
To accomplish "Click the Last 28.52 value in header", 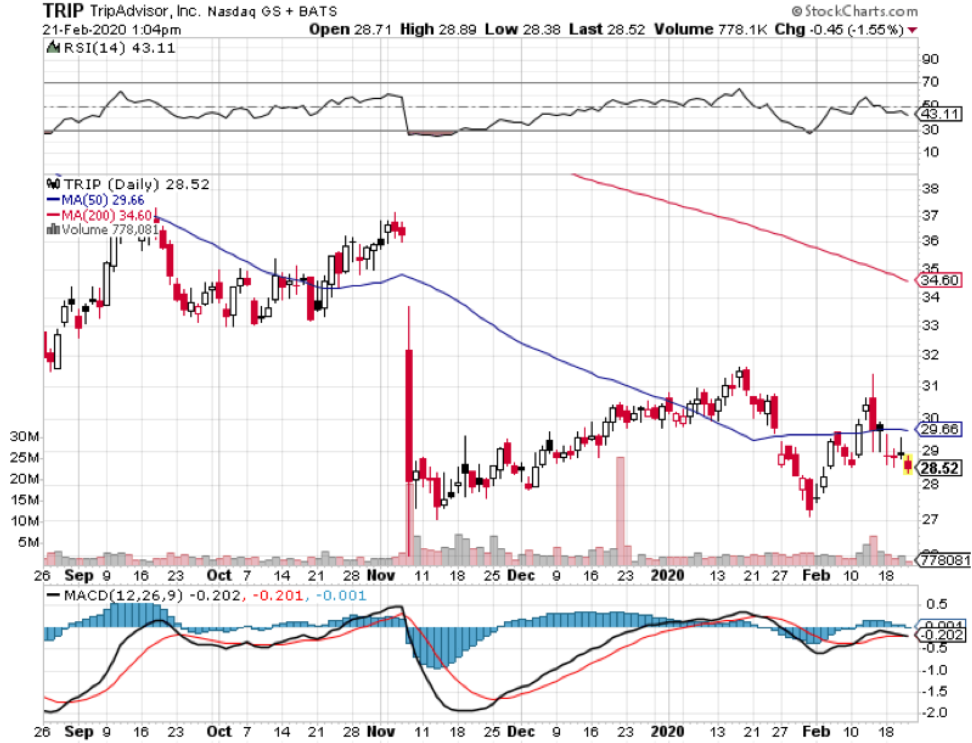I will pyautogui.click(x=607, y=30).
